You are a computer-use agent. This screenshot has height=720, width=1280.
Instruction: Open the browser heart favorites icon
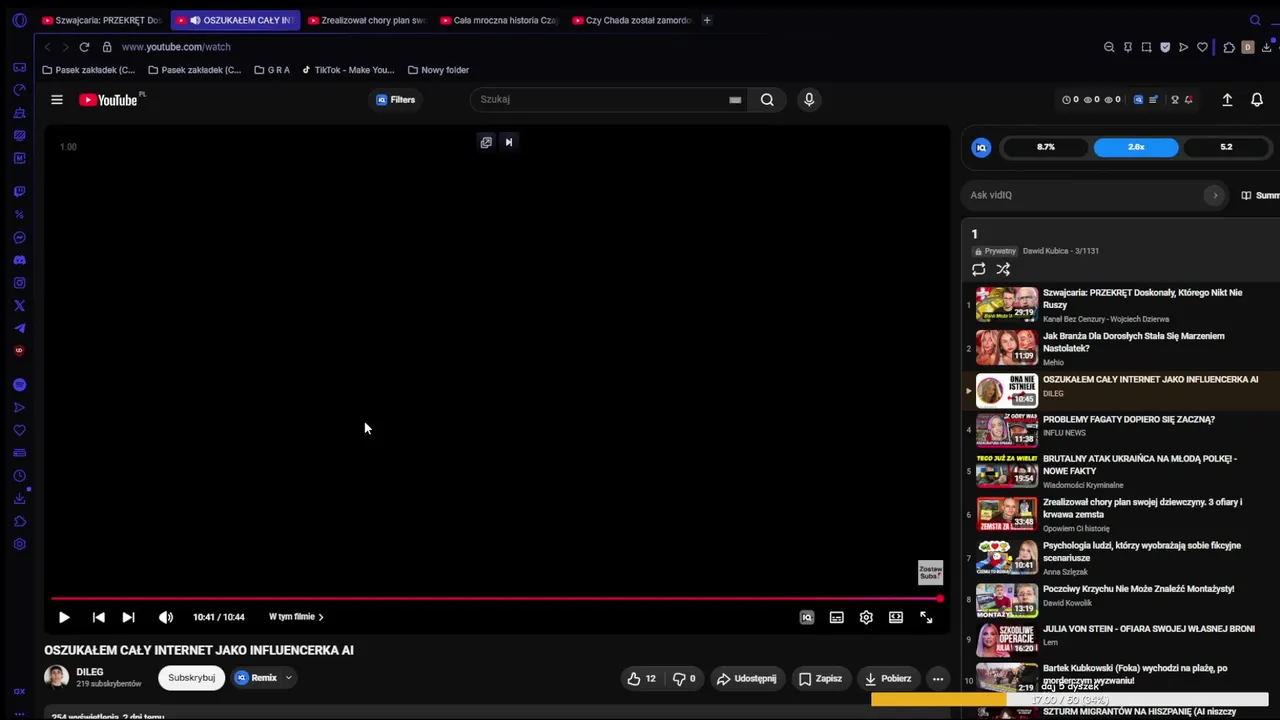(x=1202, y=47)
